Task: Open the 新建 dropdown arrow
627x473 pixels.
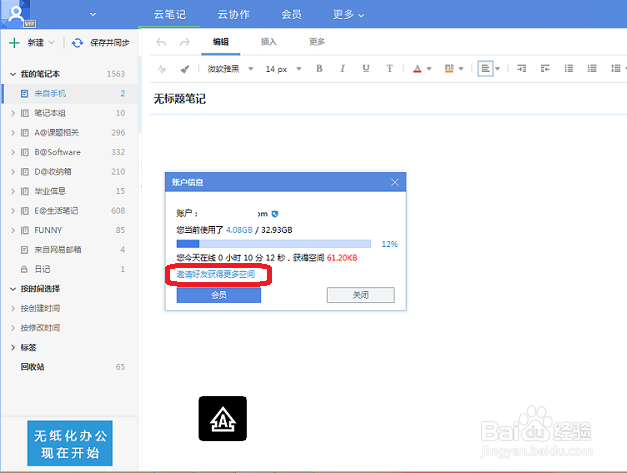Action: point(51,42)
